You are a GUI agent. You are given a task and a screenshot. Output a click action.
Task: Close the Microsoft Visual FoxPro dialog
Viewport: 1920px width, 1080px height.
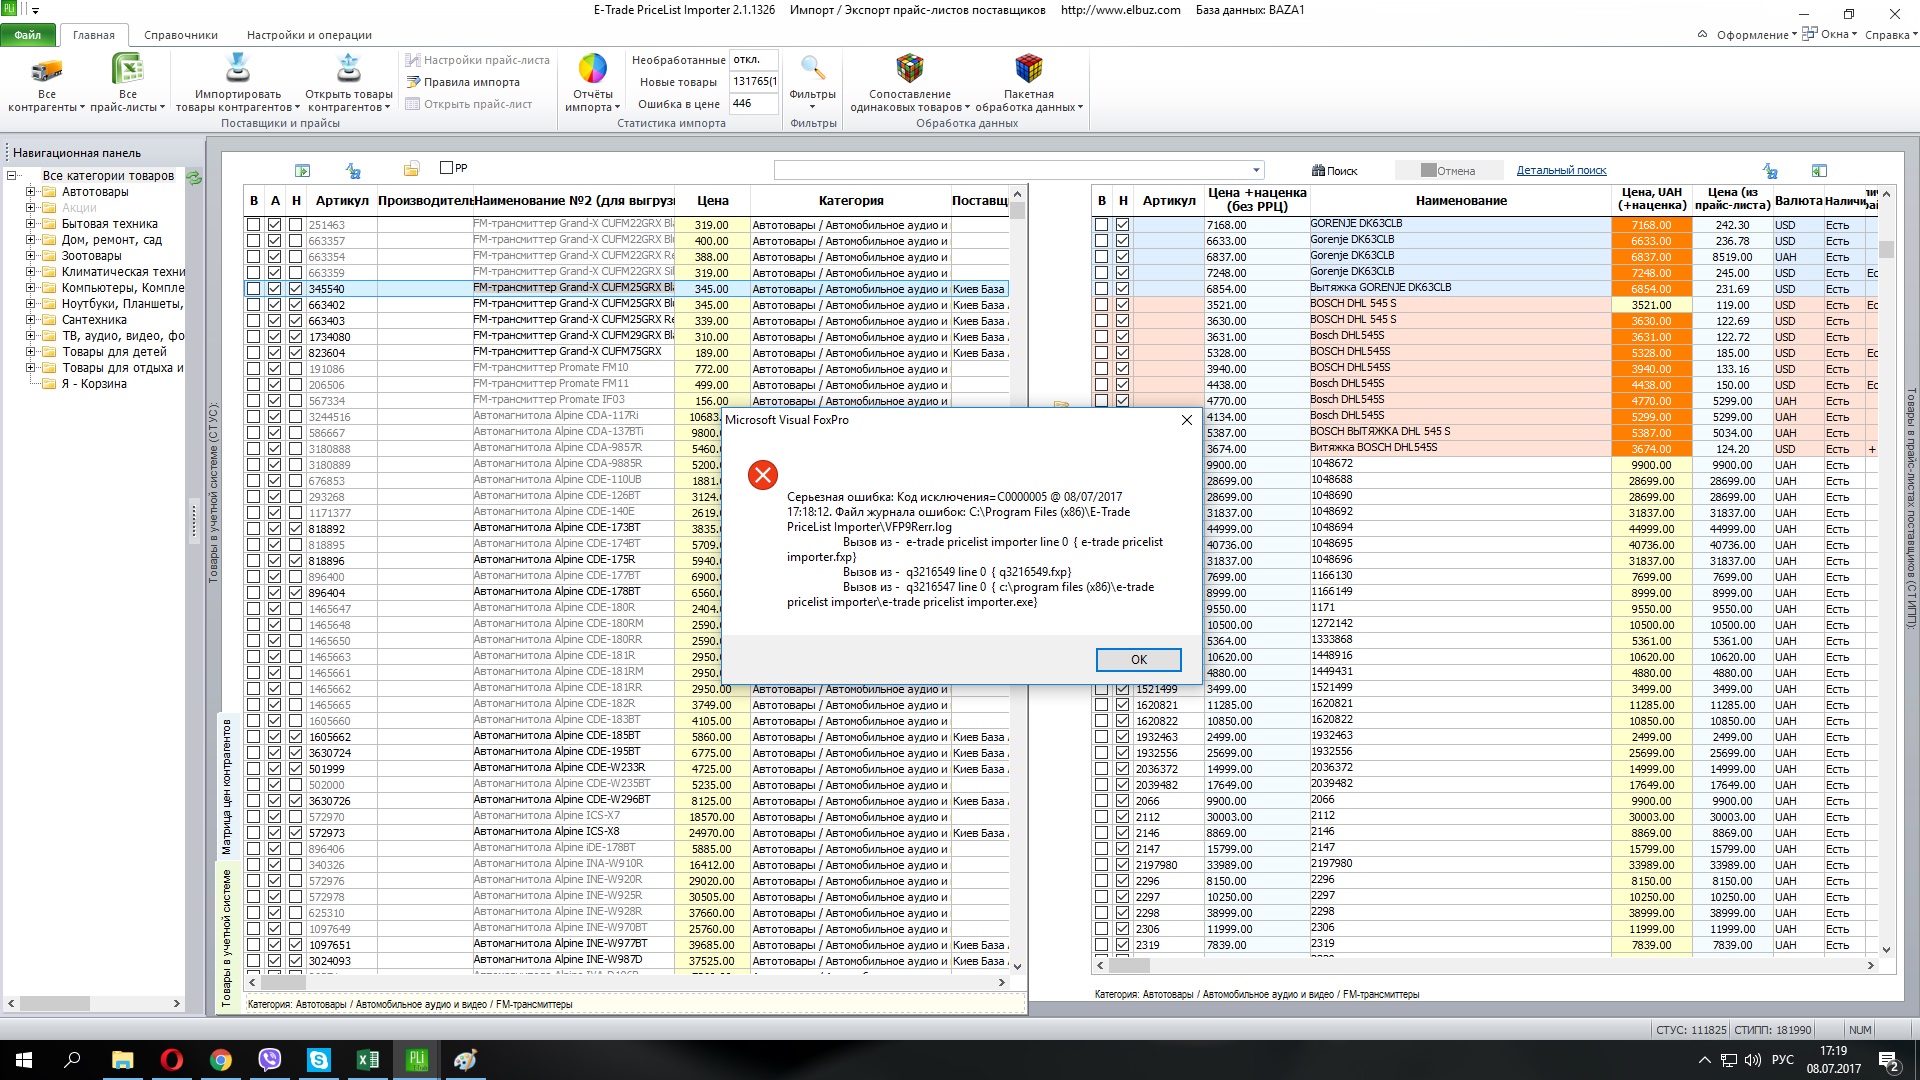tap(1186, 420)
